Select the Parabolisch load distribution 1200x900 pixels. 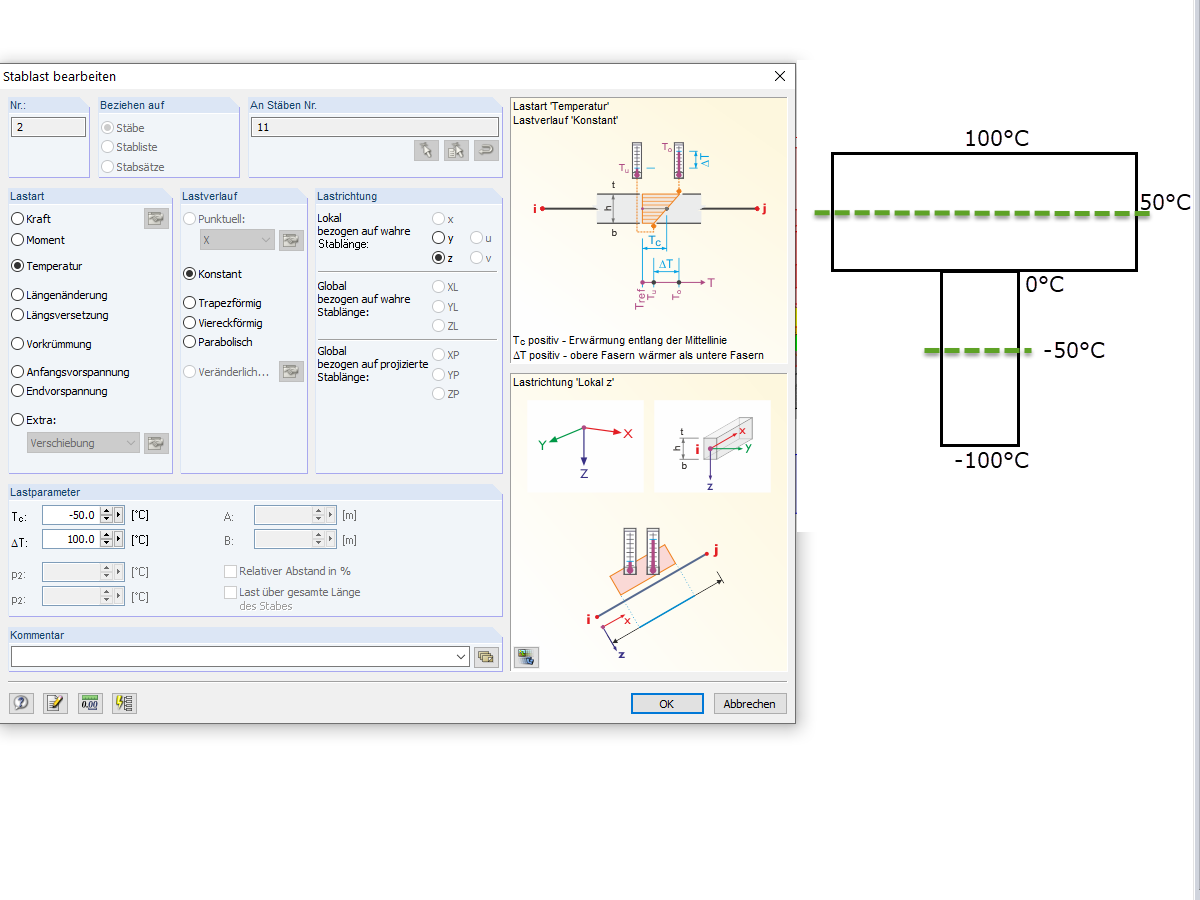(x=218, y=342)
